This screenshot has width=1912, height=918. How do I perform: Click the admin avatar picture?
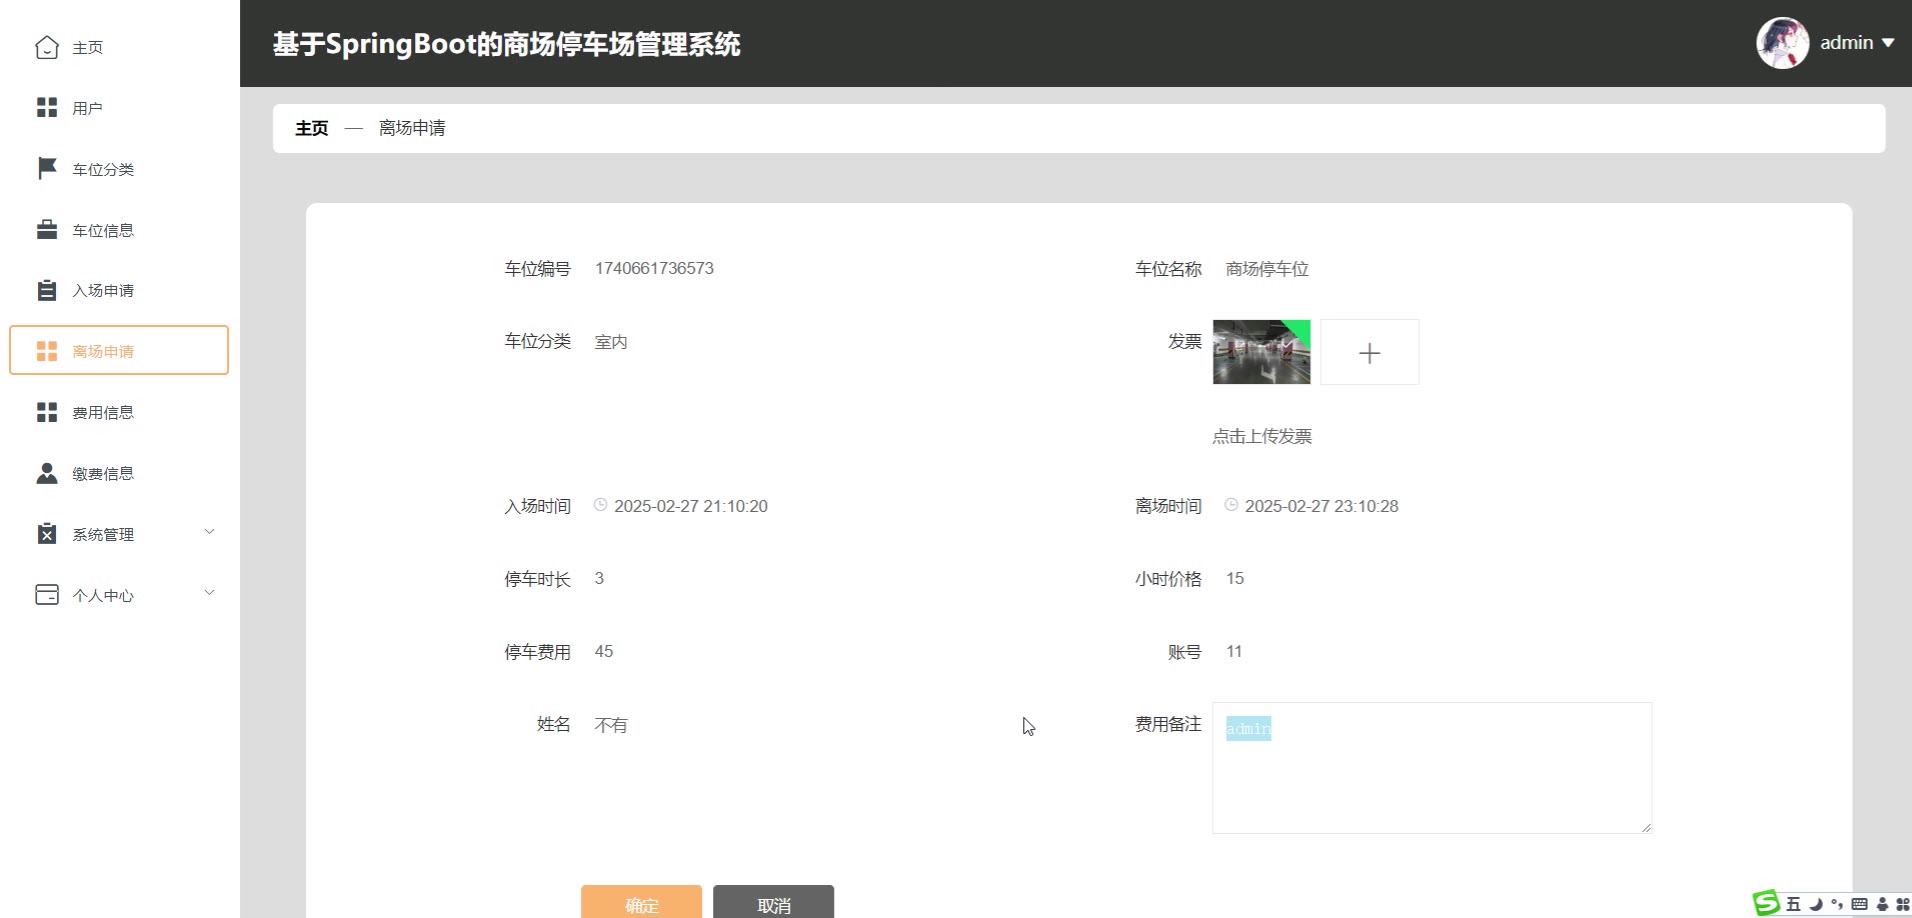pyautogui.click(x=1782, y=43)
